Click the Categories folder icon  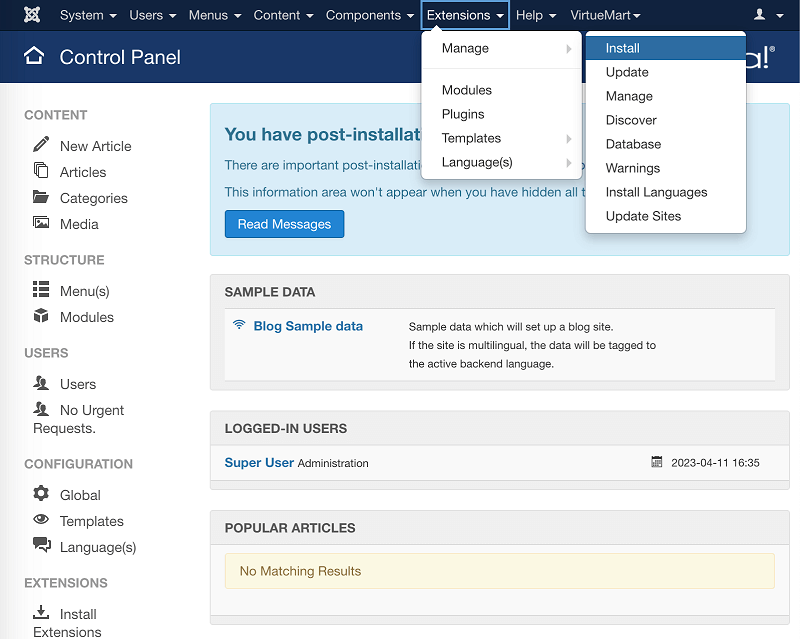point(41,197)
